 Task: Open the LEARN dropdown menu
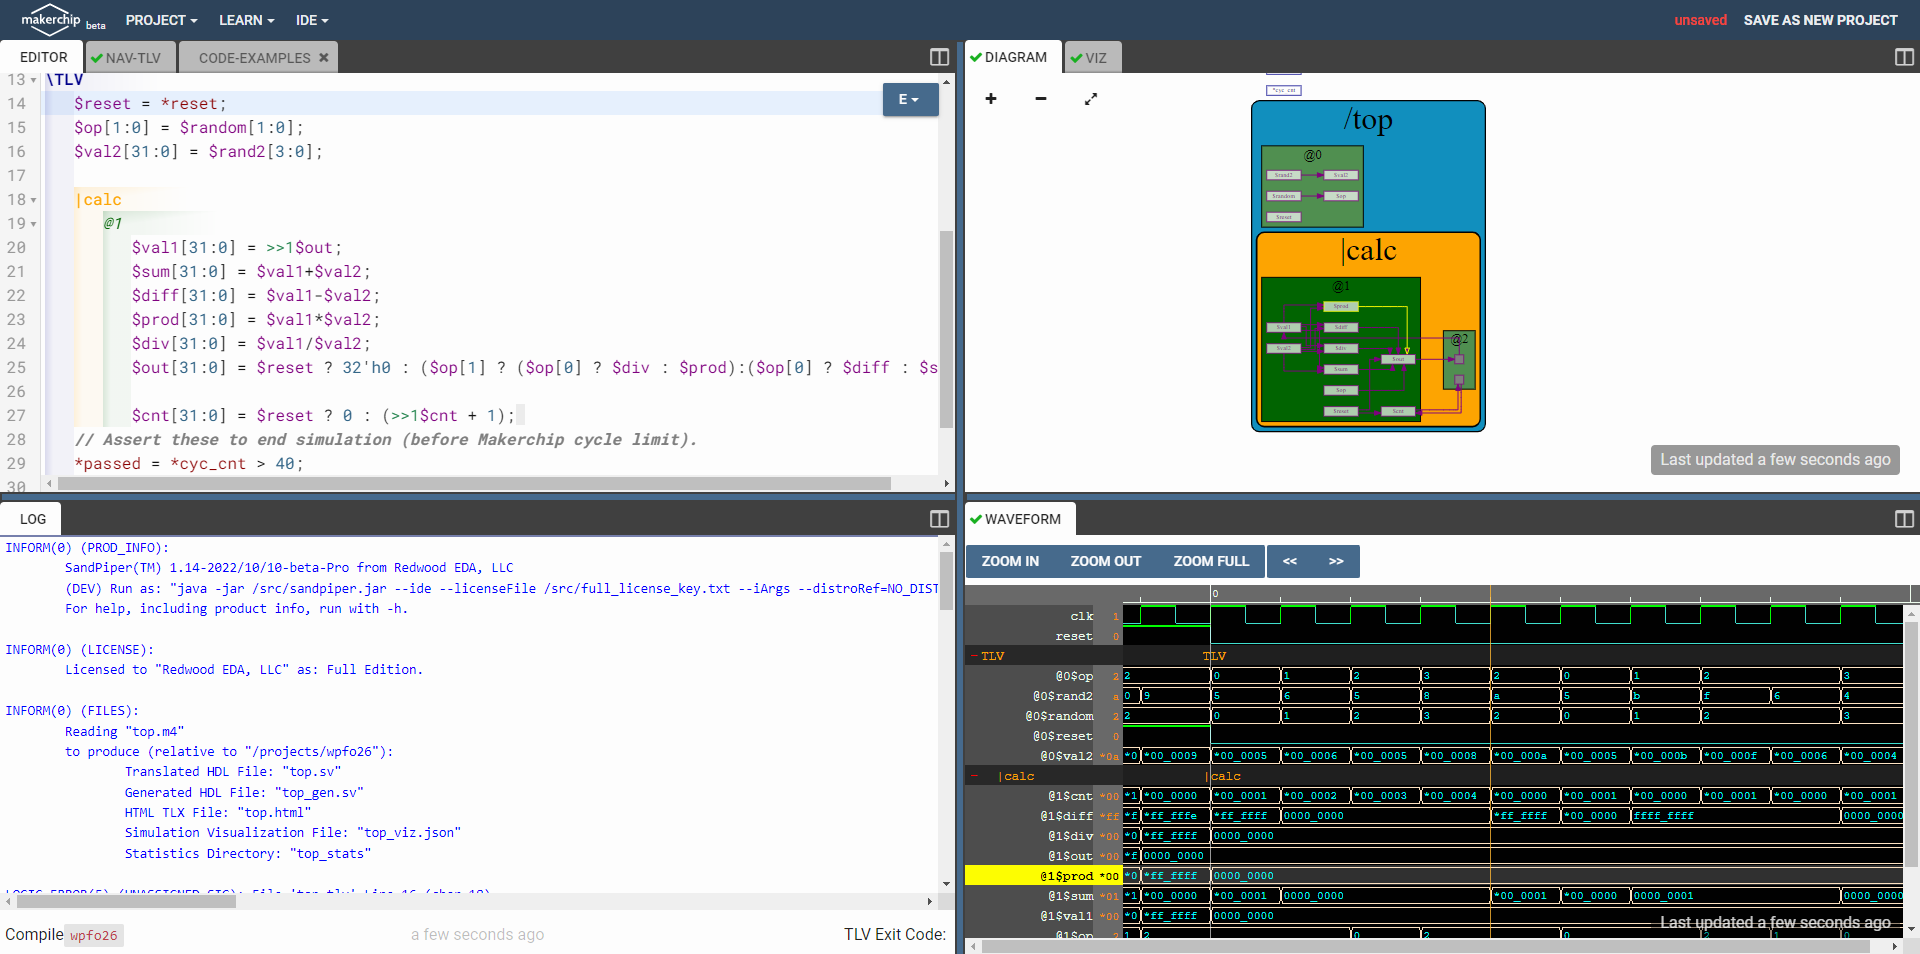tap(247, 20)
